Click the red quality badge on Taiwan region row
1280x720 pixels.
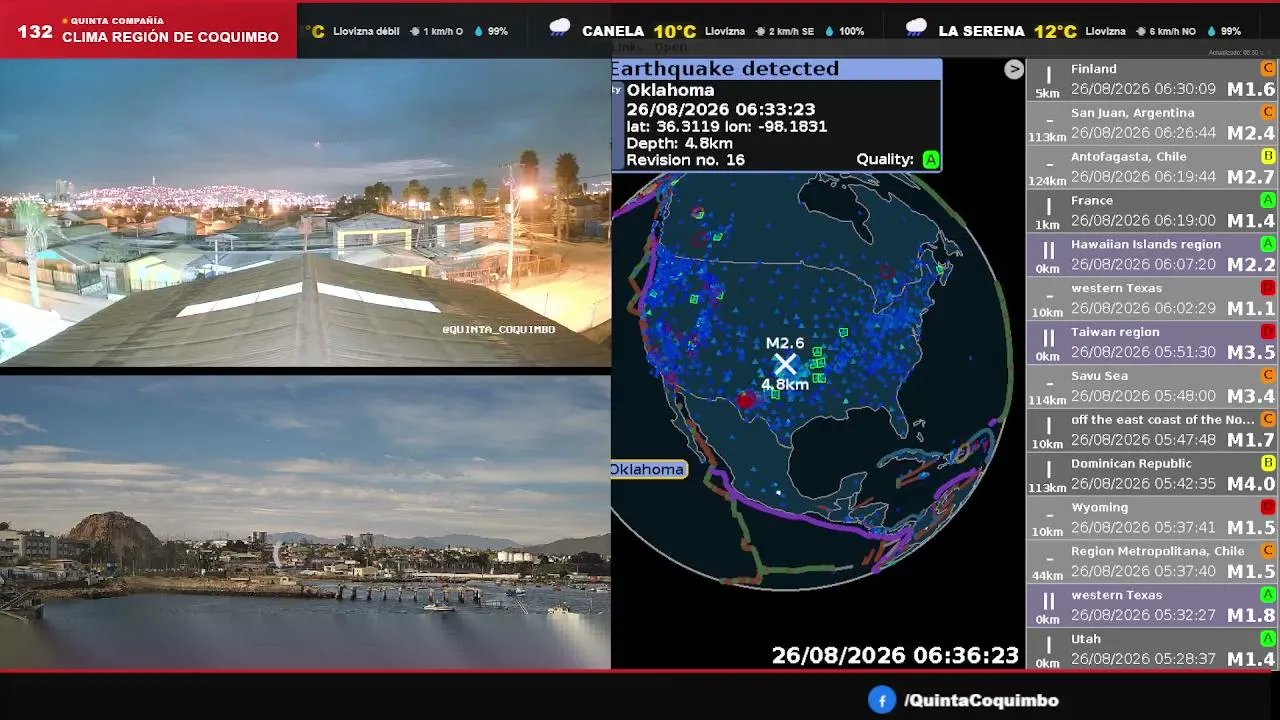point(1268,331)
